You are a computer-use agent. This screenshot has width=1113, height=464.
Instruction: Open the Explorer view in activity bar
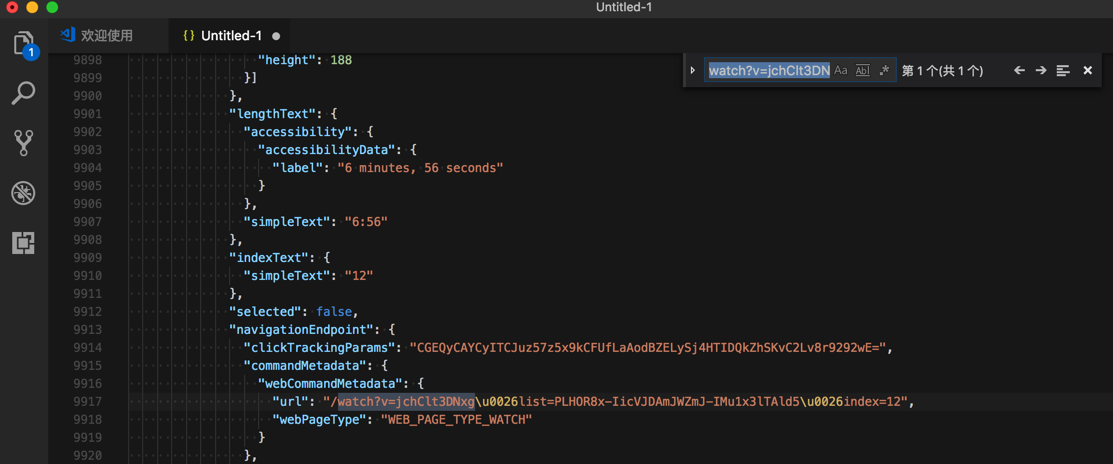pyautogui.click(x=24, y=45)
